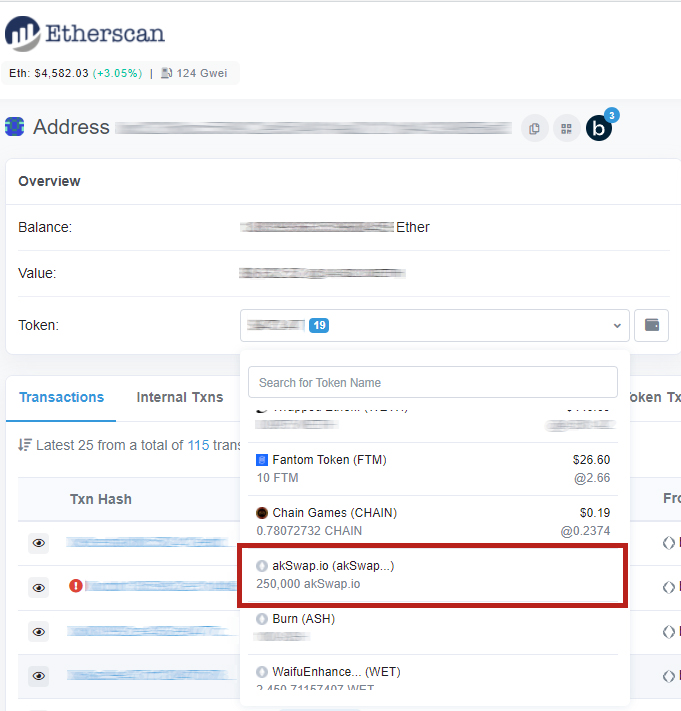The image size is (681, 711).
Task: Select the akSwap.io token entry
Action: point(433,575)
